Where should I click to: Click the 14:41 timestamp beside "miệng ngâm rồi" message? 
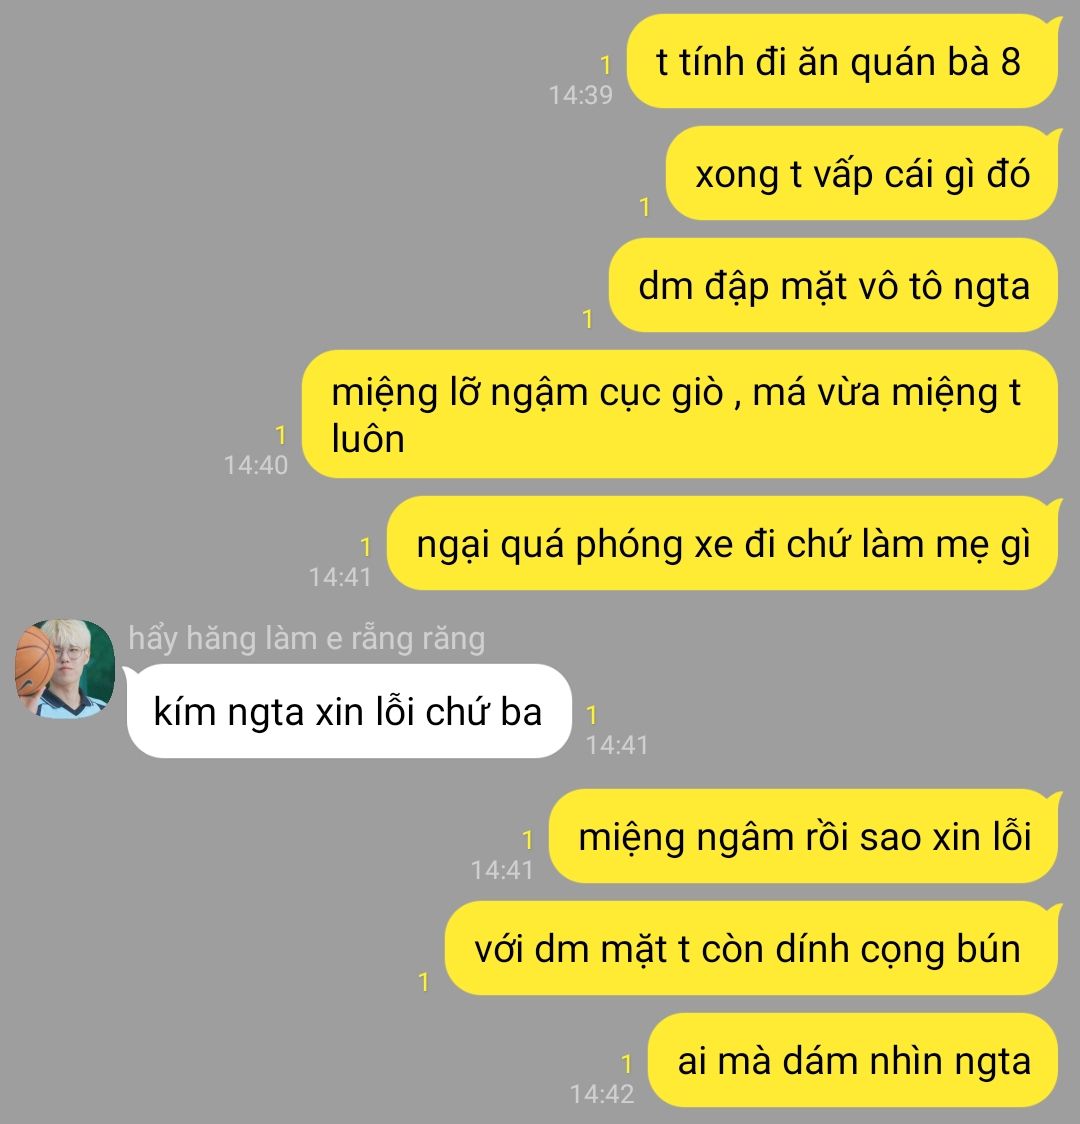pyautogui.click(x=502, y=871)
